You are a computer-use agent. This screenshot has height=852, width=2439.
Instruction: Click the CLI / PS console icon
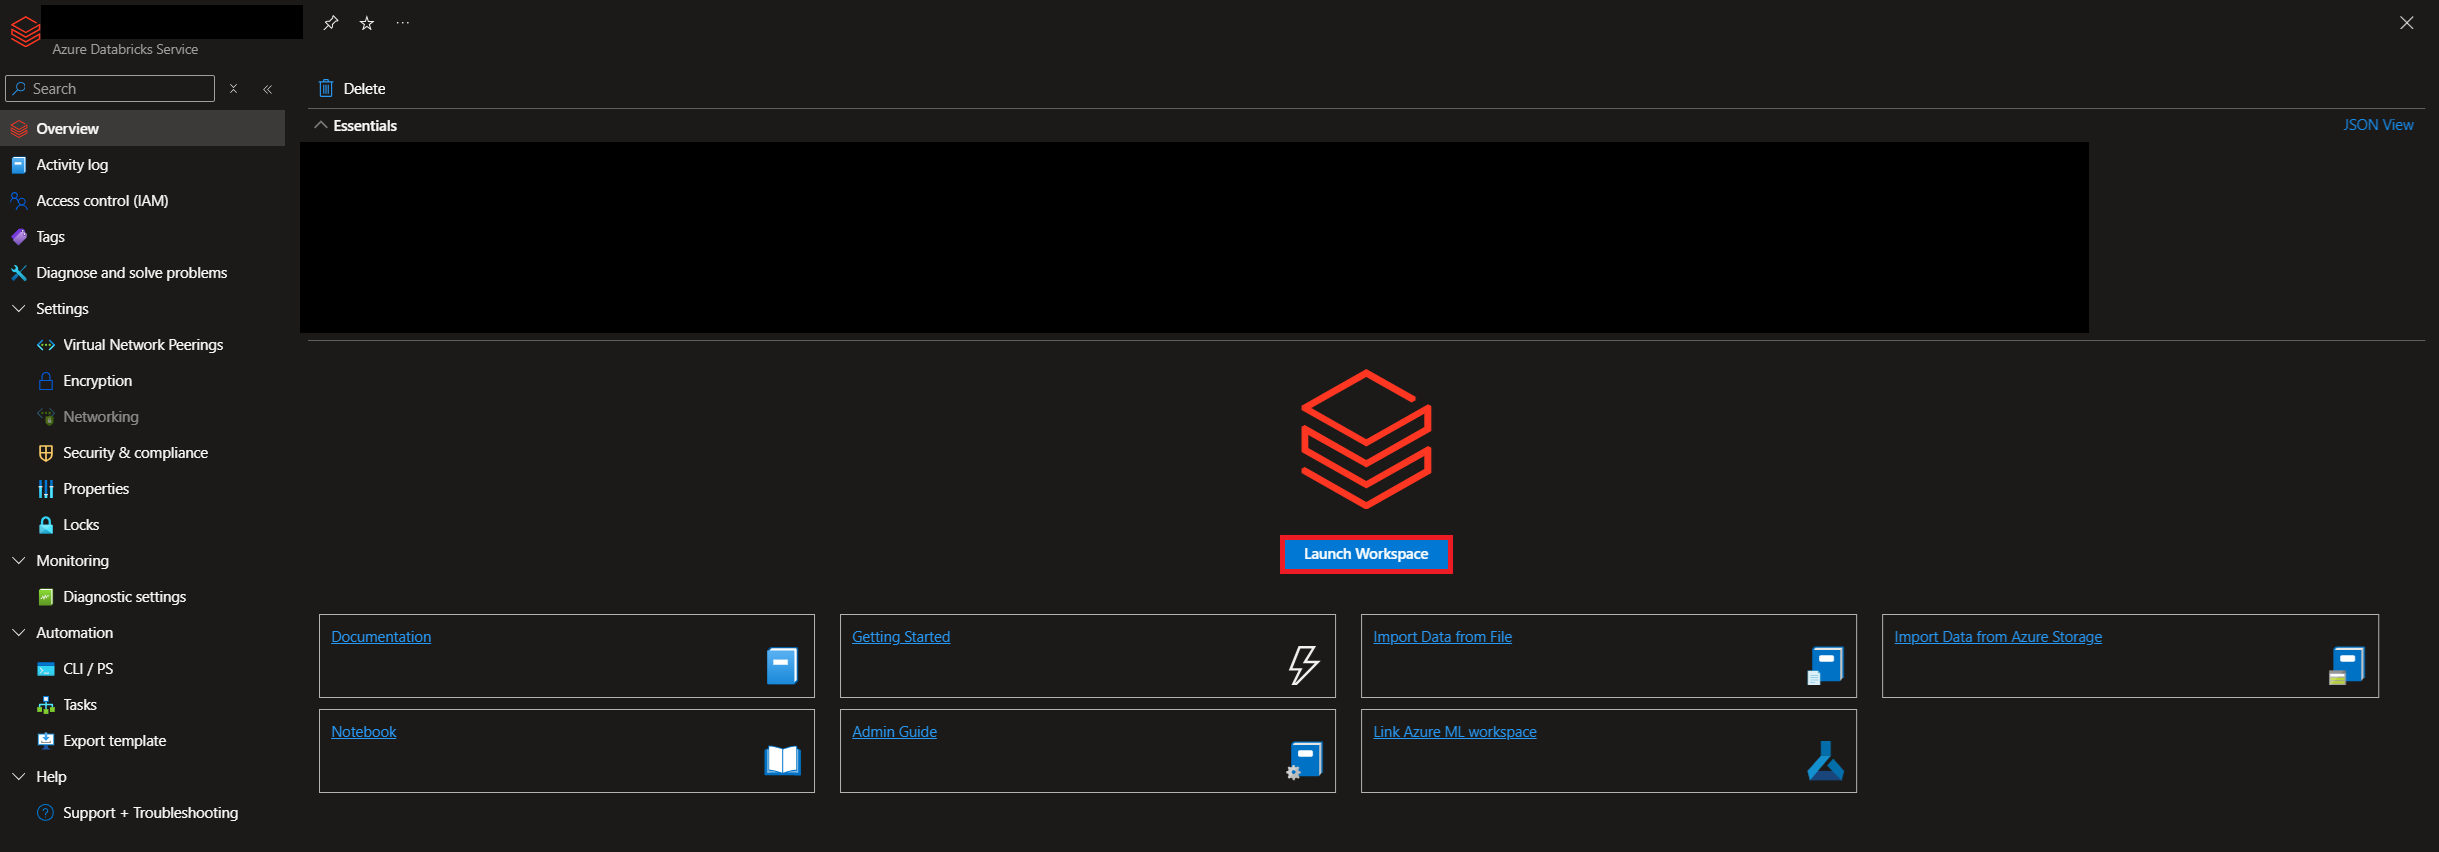pos(46,669)
